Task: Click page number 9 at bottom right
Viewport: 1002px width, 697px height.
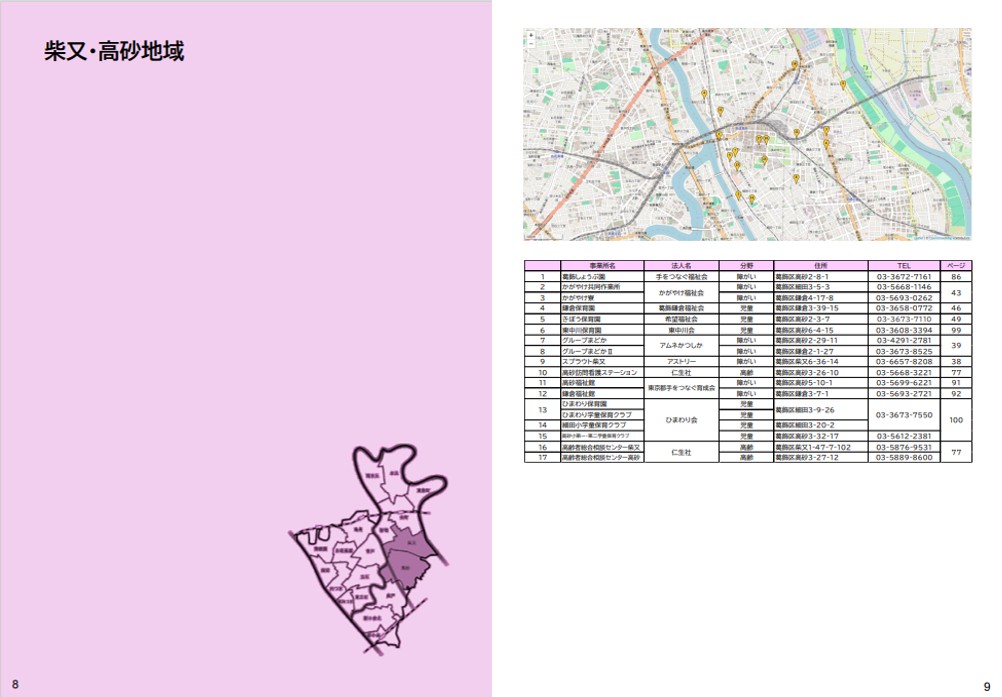Action: (x=987, y=685)
